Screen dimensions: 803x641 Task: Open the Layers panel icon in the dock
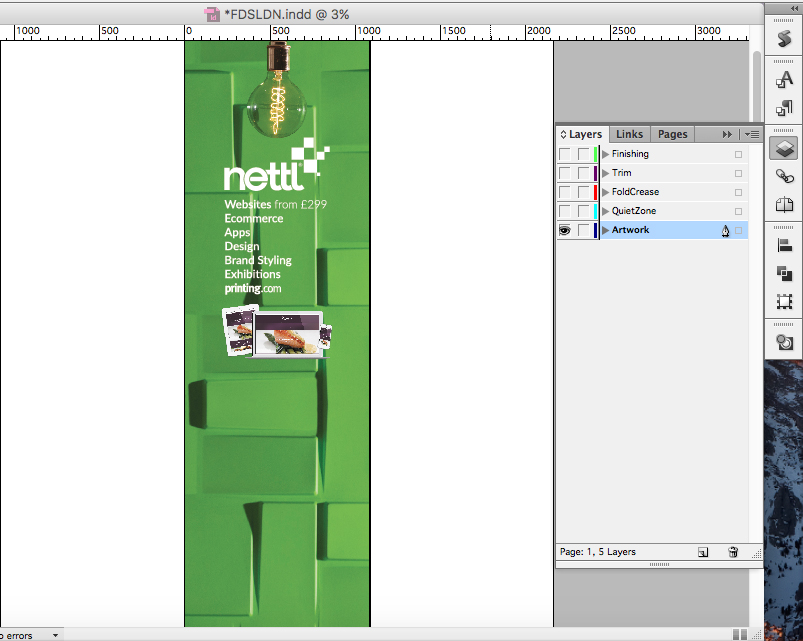point(785,149)
